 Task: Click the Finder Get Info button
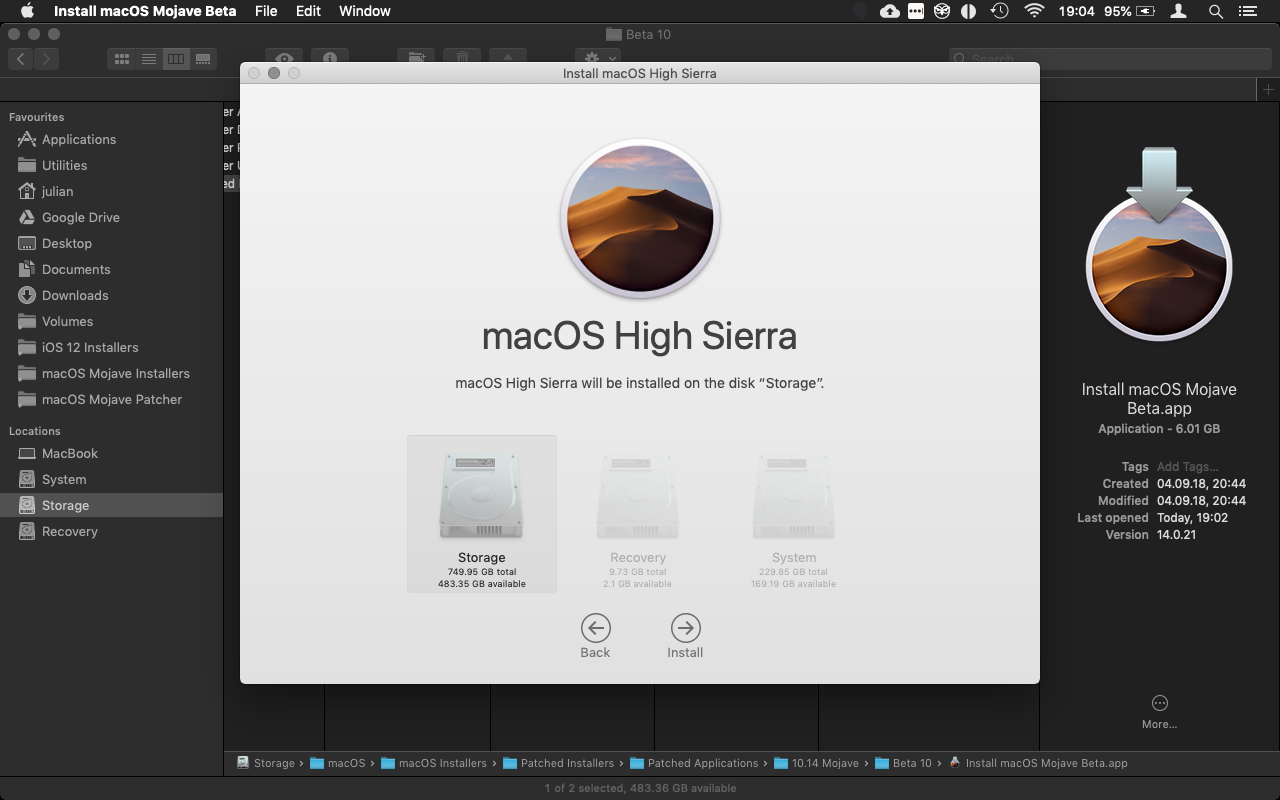point(330,58)
